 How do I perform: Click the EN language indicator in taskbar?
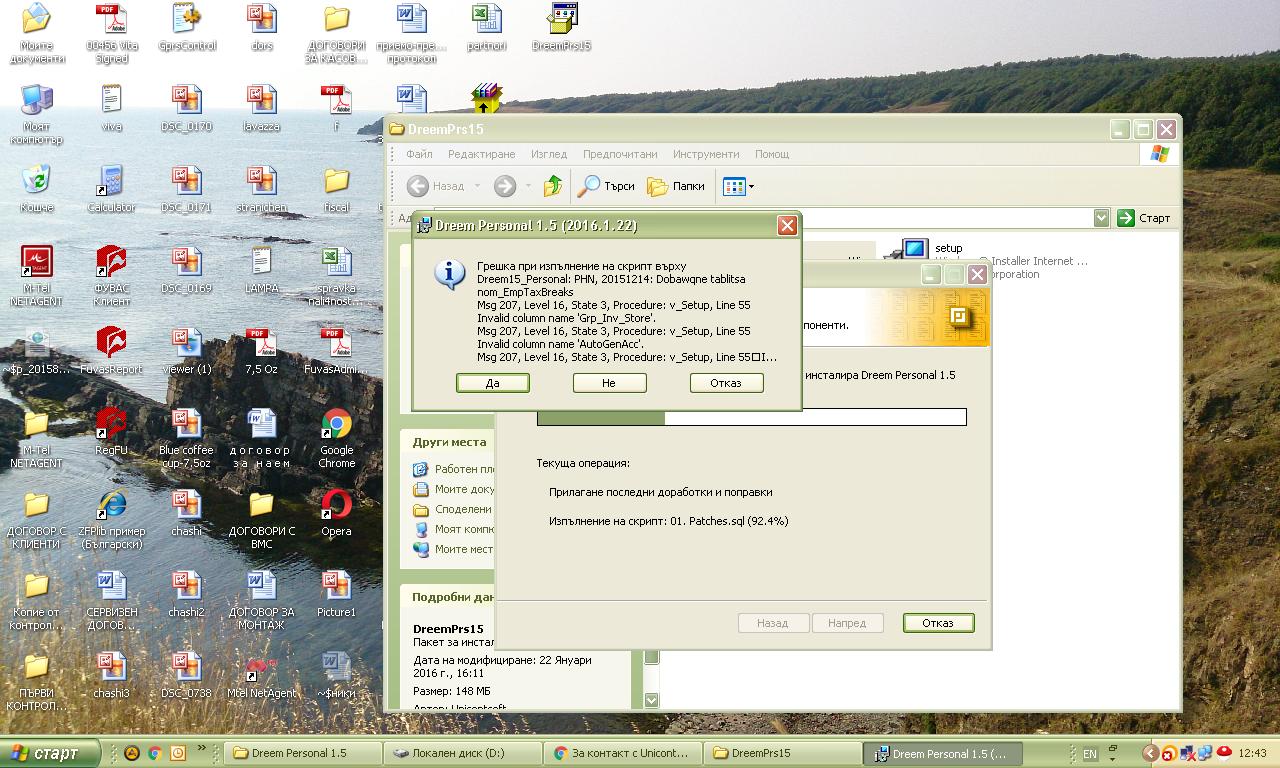(x=1090, y=754)
